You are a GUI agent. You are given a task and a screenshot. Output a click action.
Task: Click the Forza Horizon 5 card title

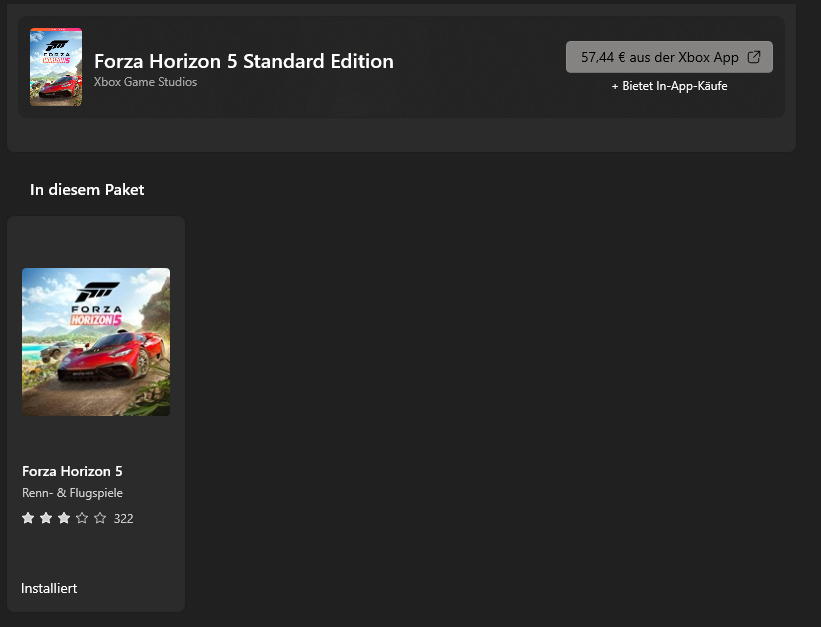click(x=72, y=471)
